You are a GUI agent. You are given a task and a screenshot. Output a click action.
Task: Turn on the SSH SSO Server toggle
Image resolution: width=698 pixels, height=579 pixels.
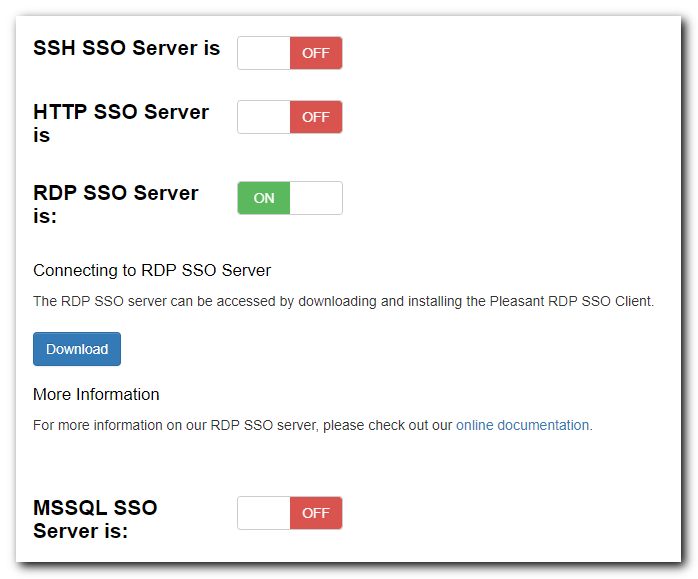point(290,53)
